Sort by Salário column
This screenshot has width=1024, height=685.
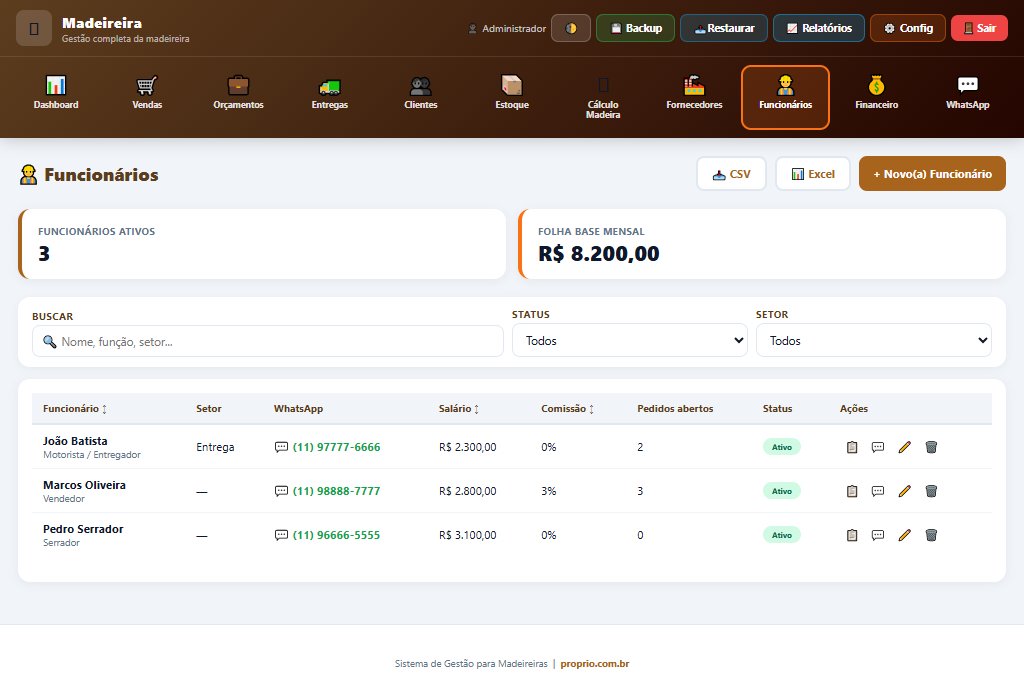[x=458, y=409]
